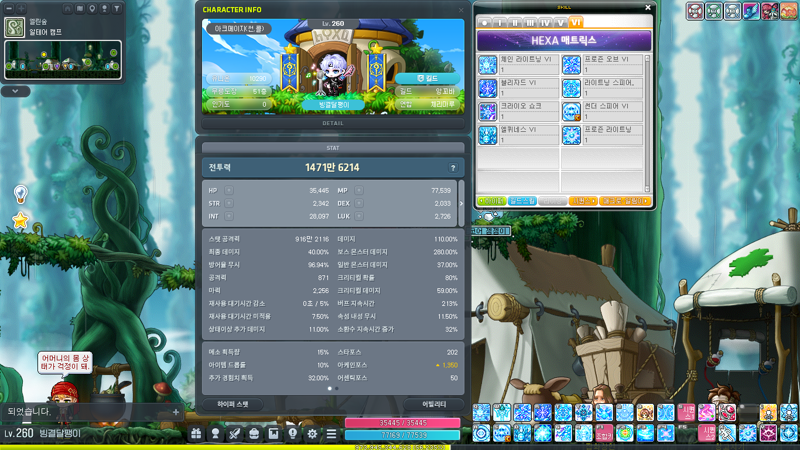The image size is (800, 450).
Task: Show combat power help question mark
Action: click(x=453, y=168)
